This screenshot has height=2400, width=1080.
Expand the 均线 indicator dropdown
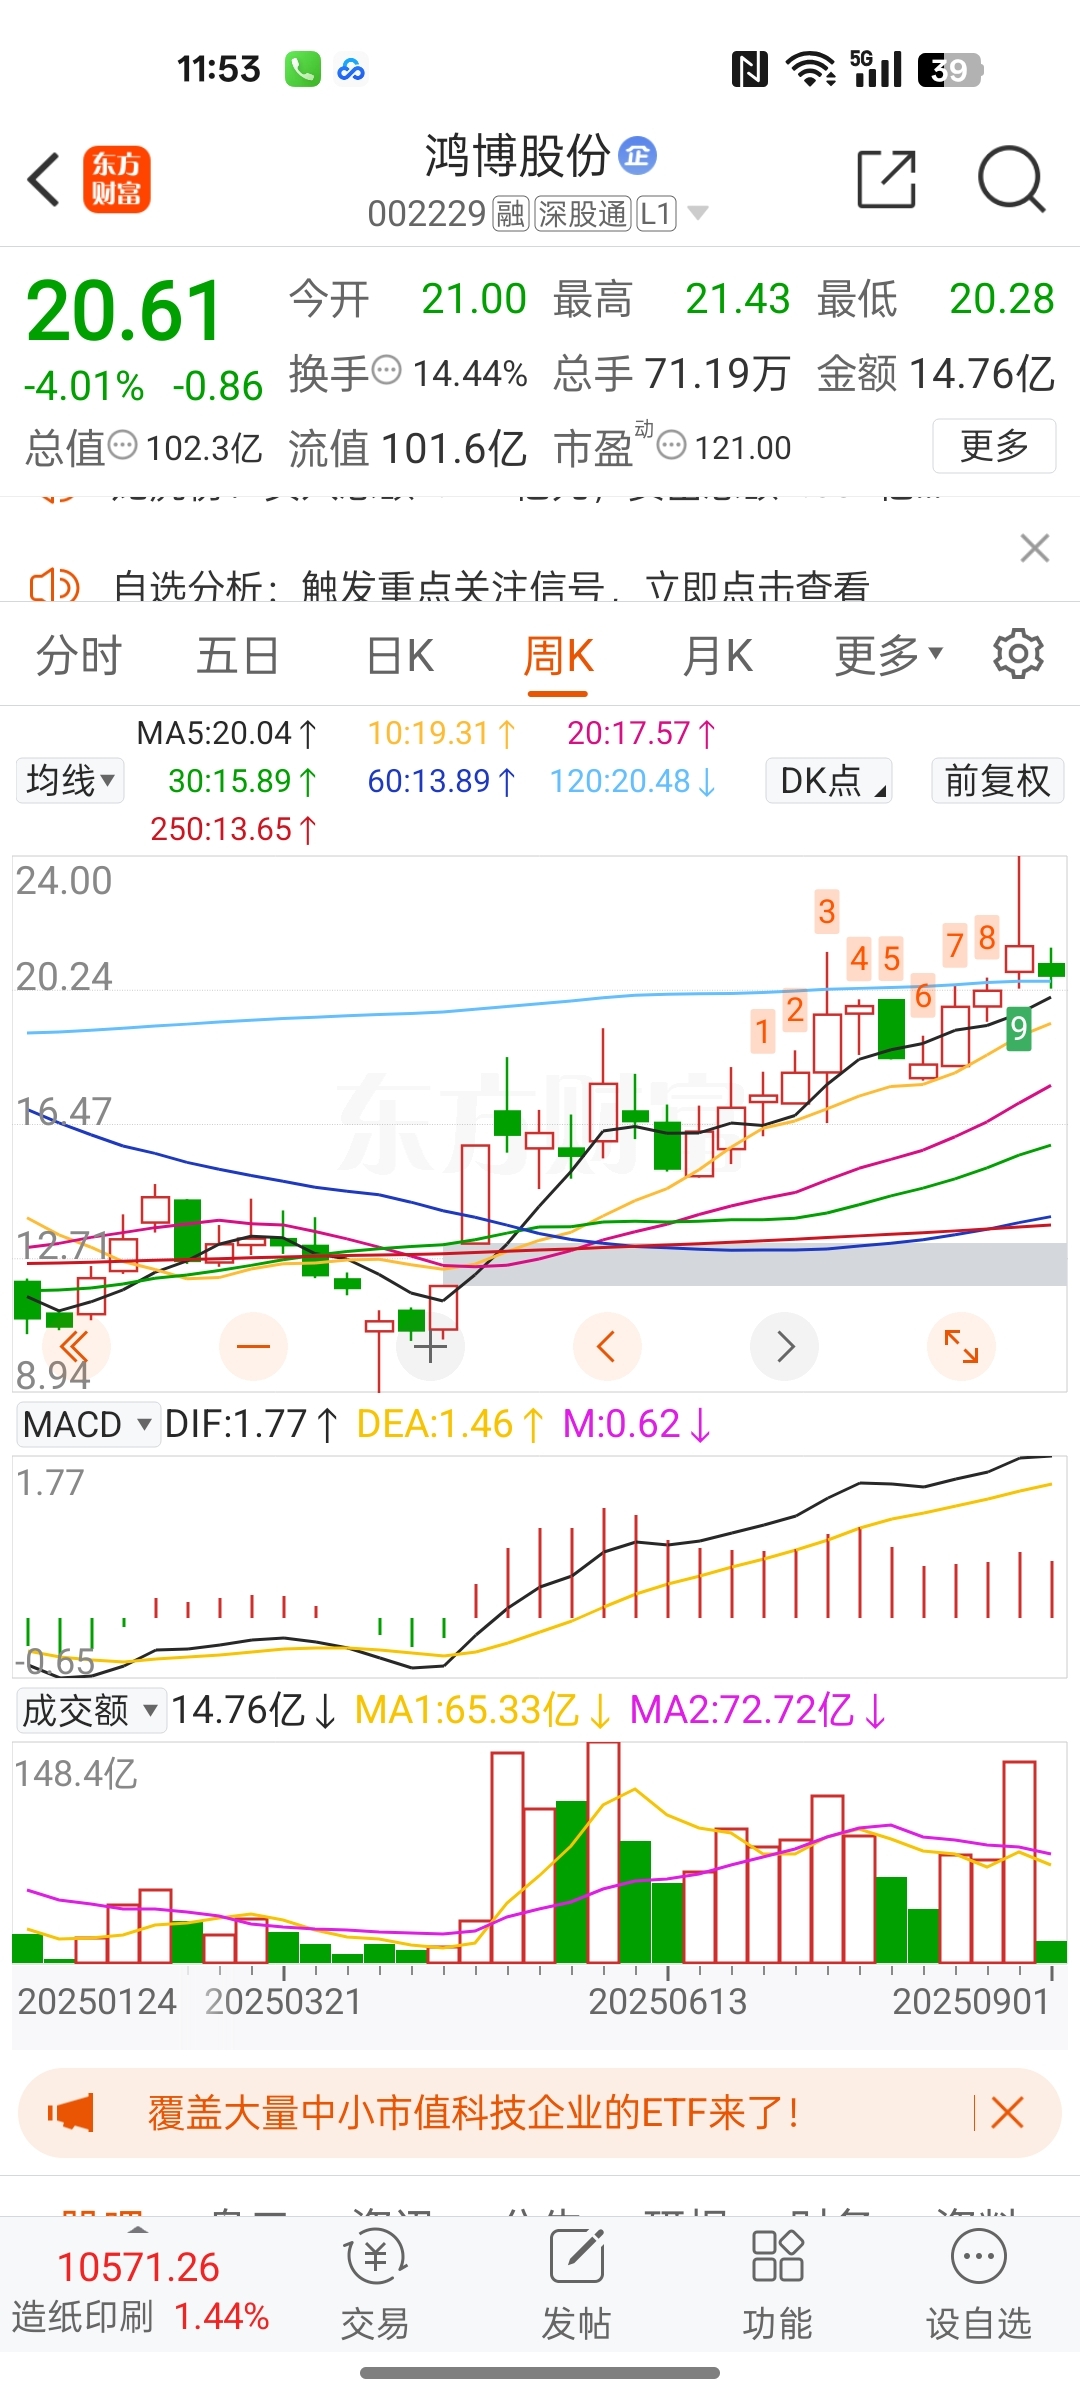tap(70, 780)
